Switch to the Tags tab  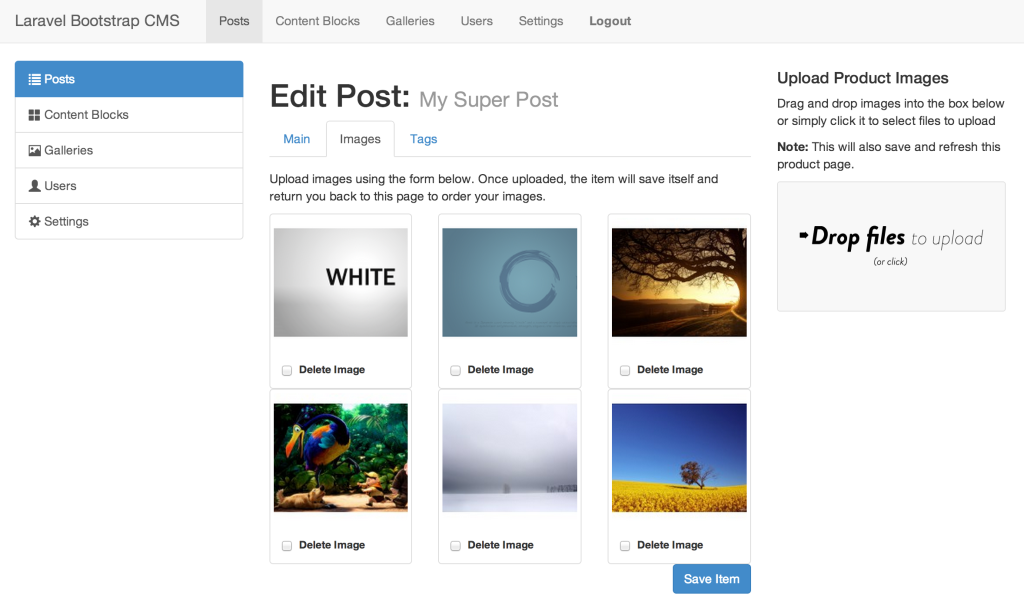click(x=423, y=139)
